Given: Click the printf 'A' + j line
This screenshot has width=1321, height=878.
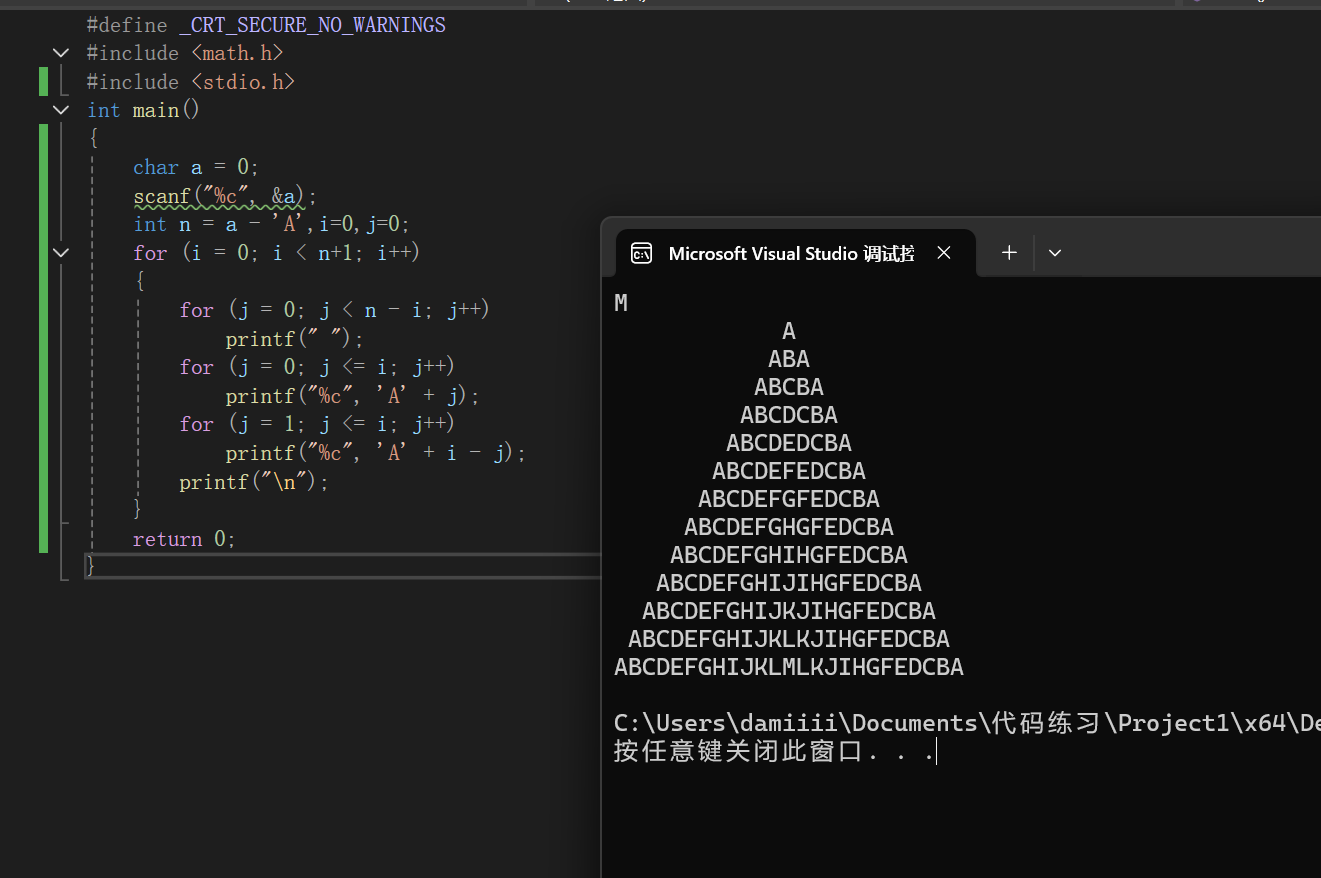Looking at the screenshot, I should (353, 396).
